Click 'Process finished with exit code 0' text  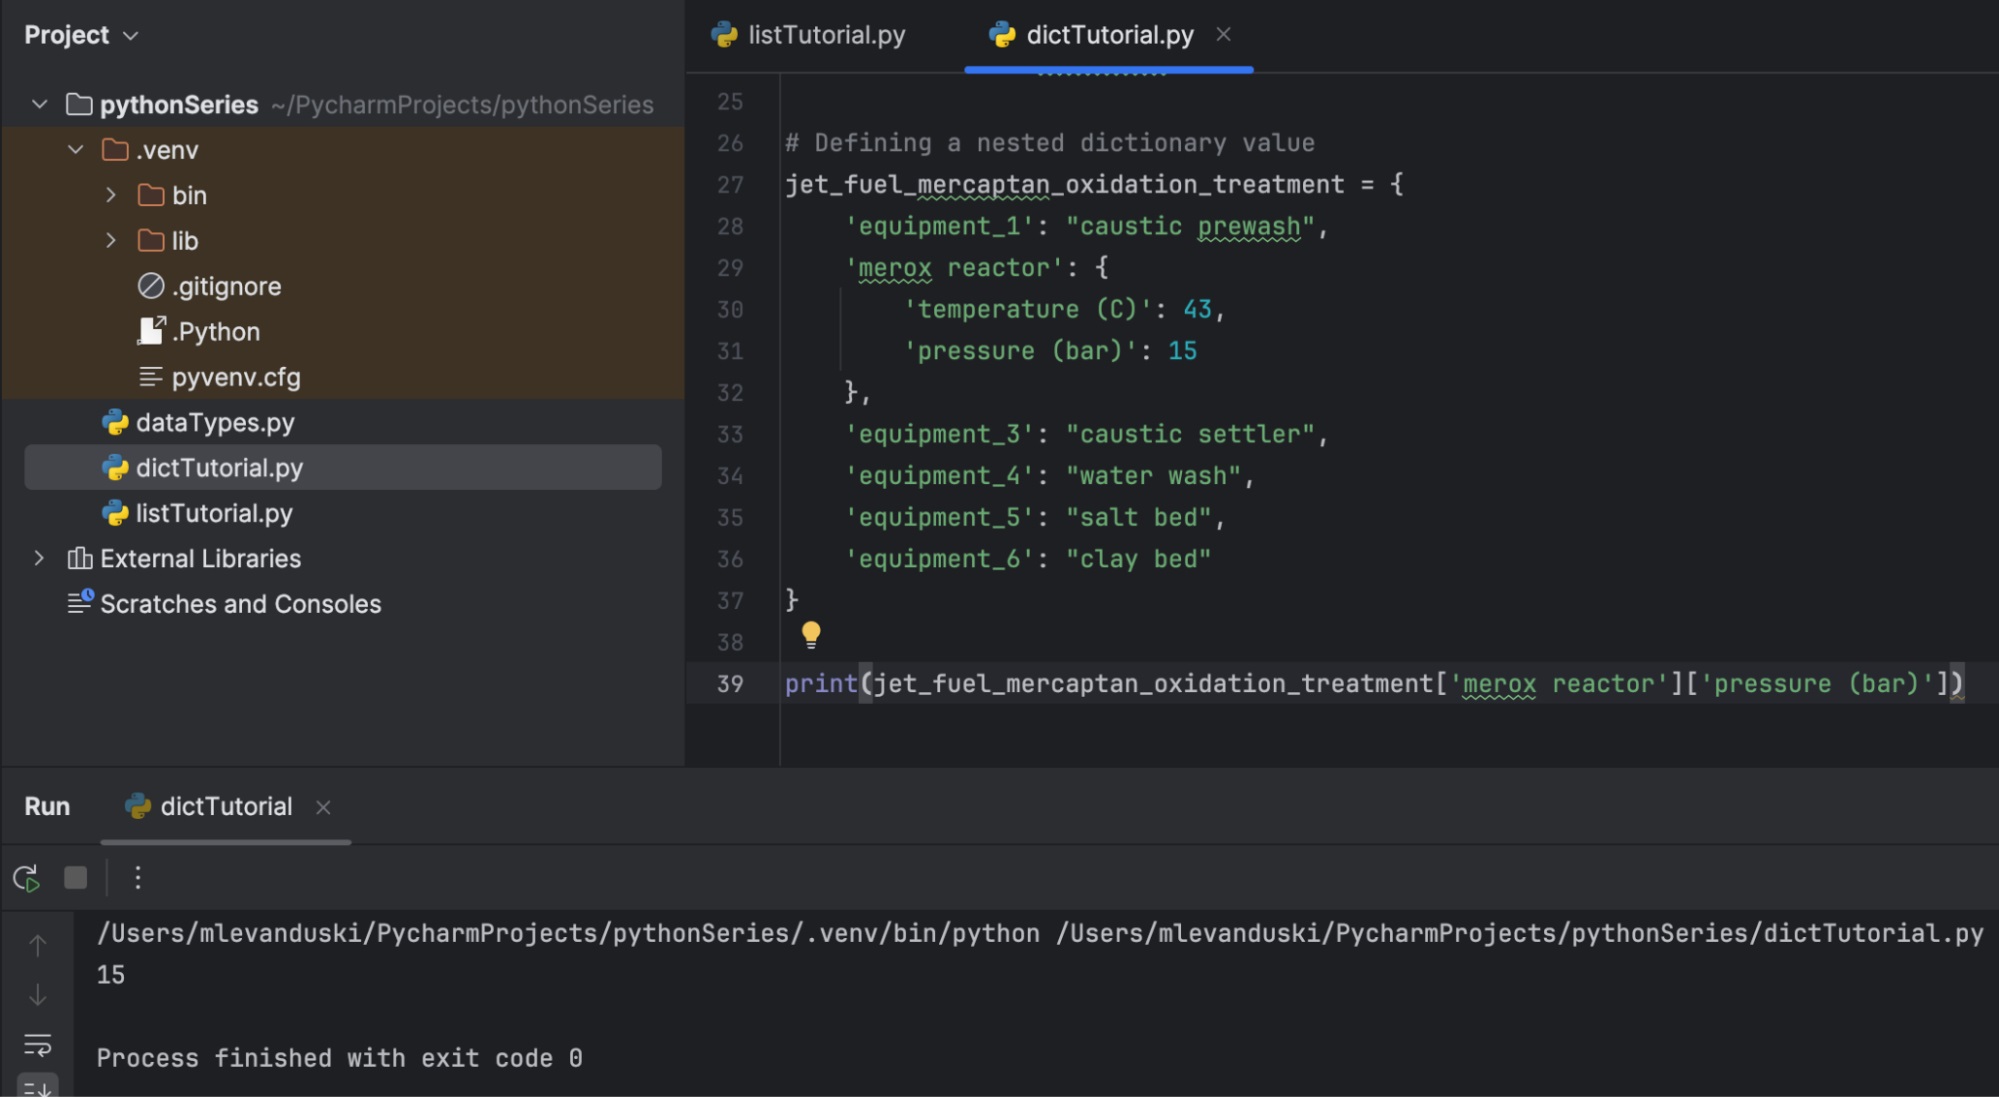[x=339, y=1058]
